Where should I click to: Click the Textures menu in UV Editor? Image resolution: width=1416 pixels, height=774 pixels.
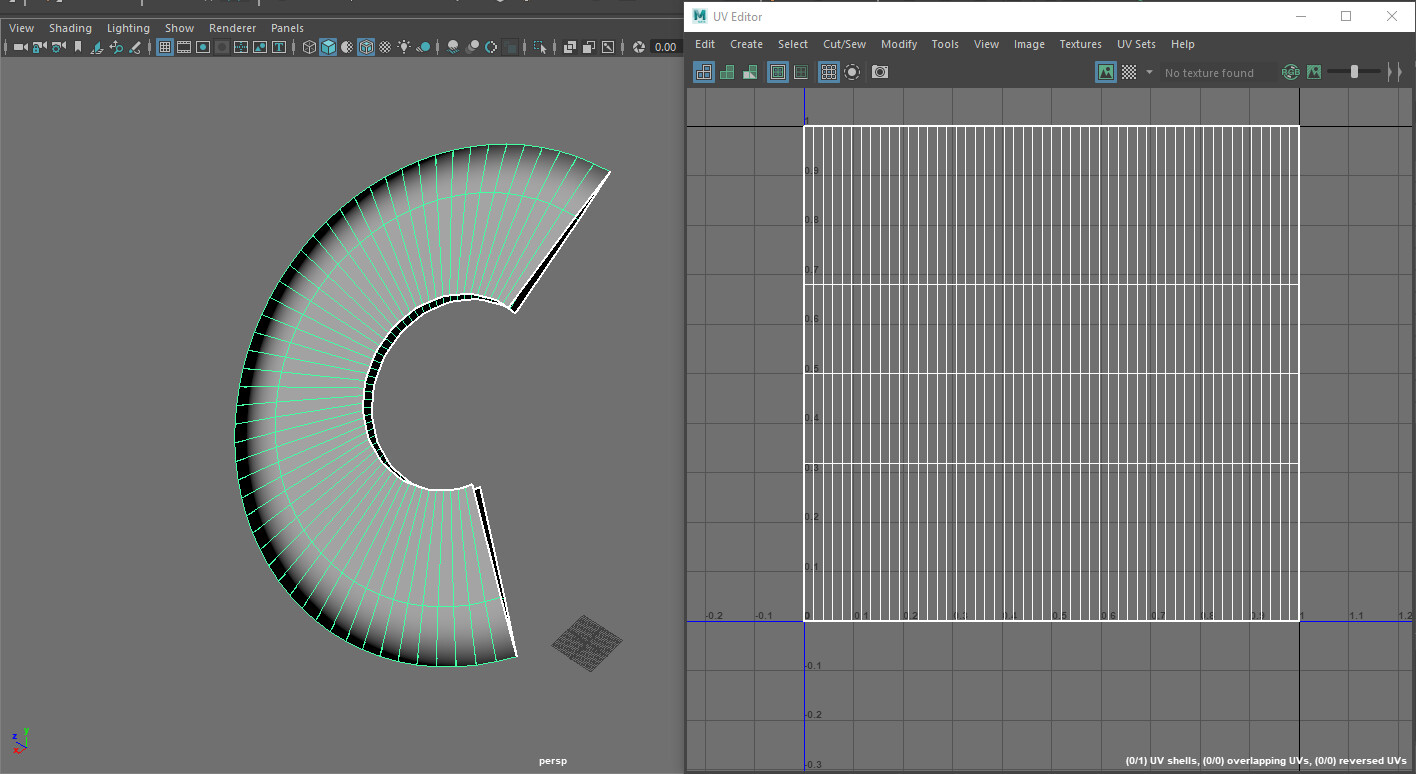click(x=1080, y=44)
